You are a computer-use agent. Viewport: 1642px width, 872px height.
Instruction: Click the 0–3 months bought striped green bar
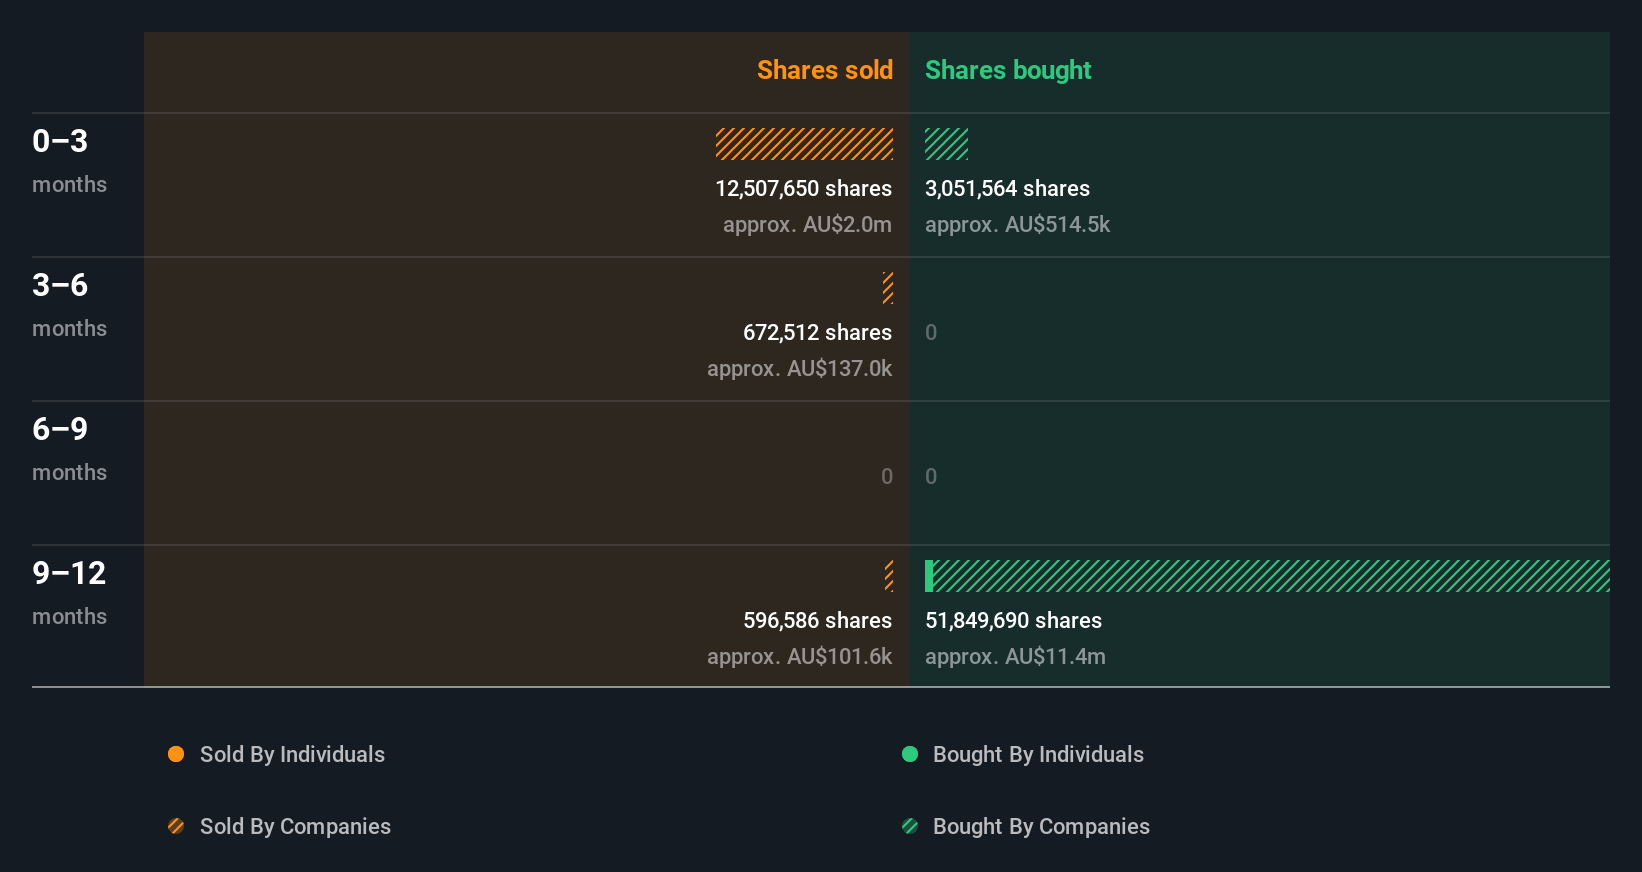tap(946, 144)
